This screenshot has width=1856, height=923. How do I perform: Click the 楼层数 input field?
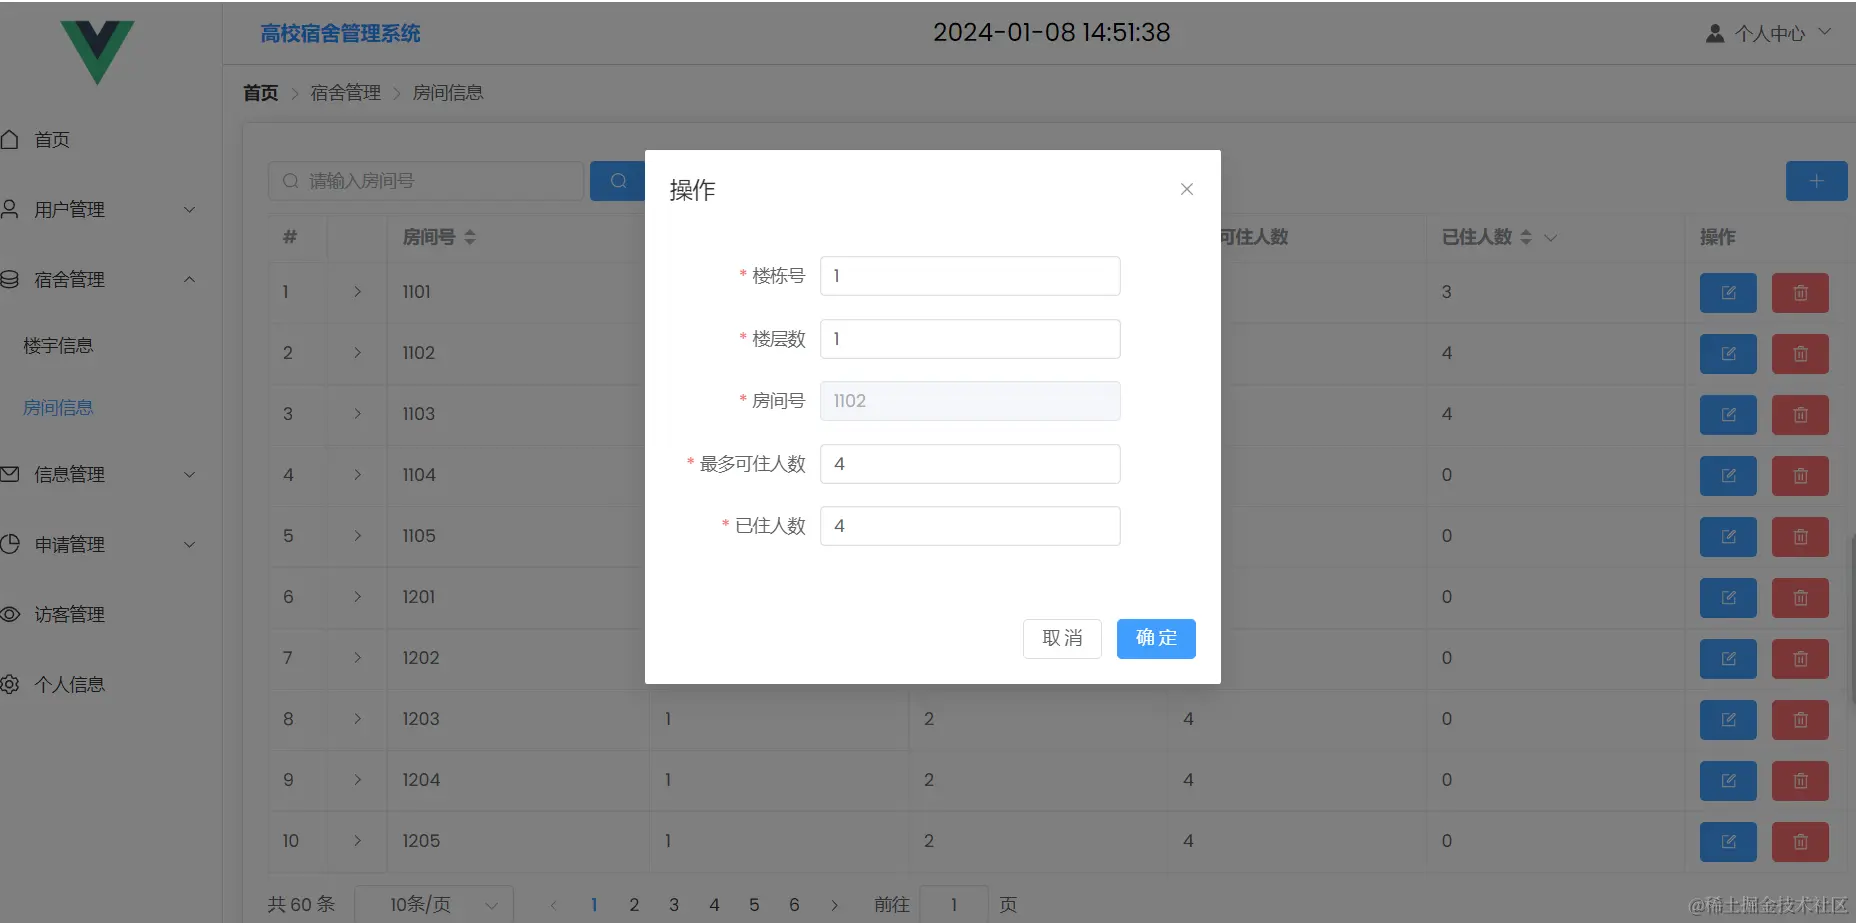(x=970, y=339)
